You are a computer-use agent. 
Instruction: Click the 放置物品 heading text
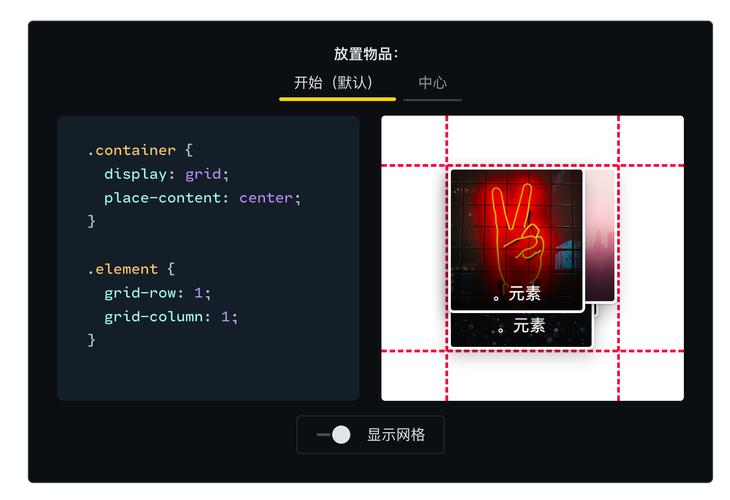point(366,54)
